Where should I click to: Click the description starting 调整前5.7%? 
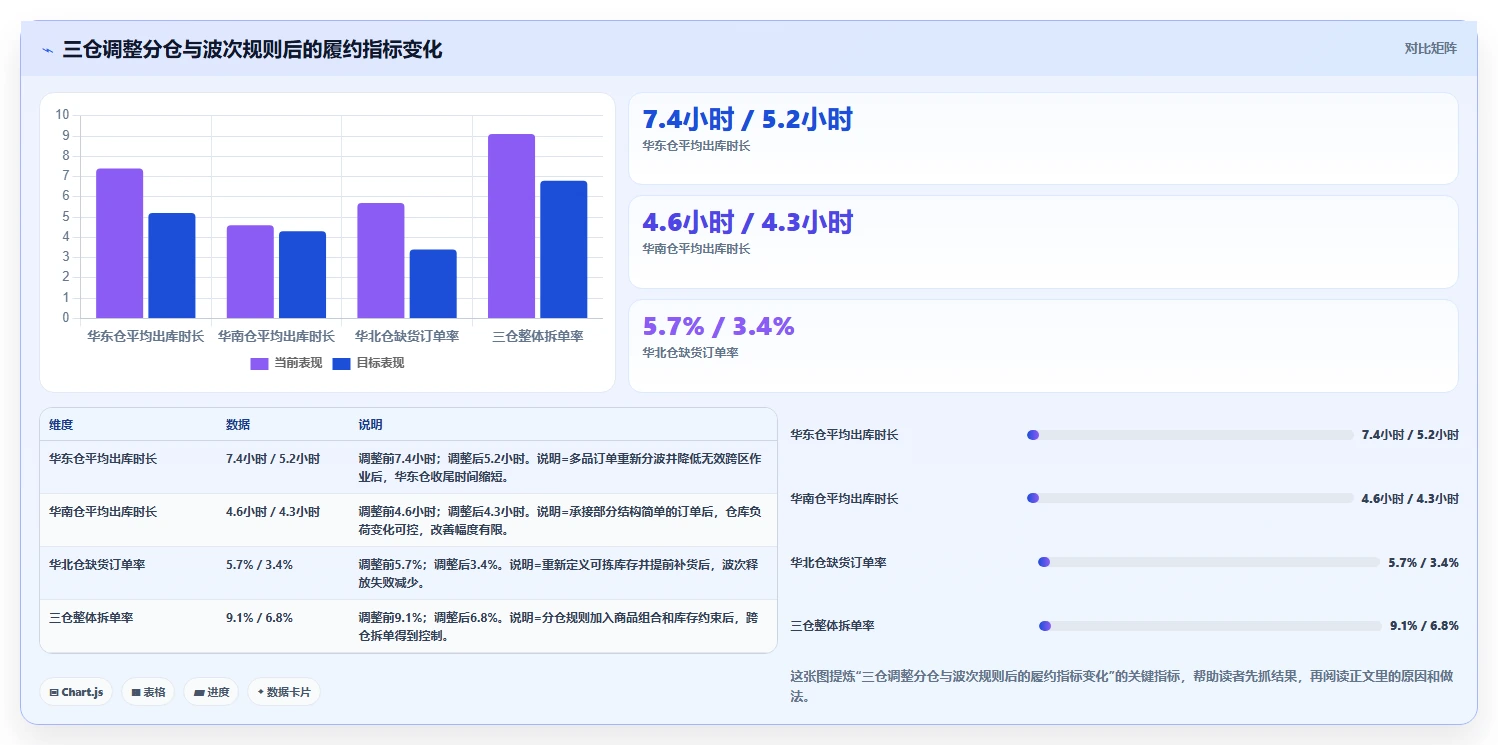[560, 574]
